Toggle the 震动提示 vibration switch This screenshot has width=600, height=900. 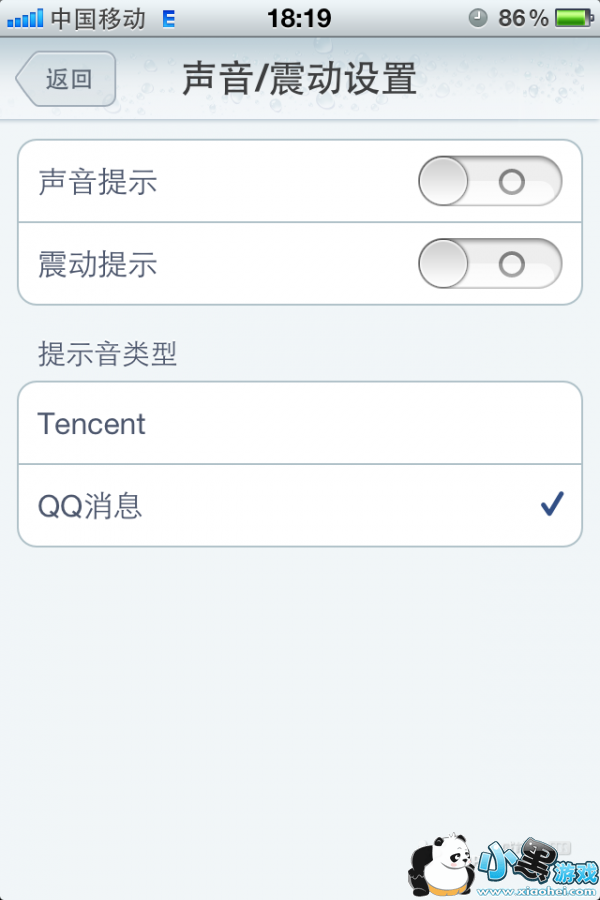(490, 264)
